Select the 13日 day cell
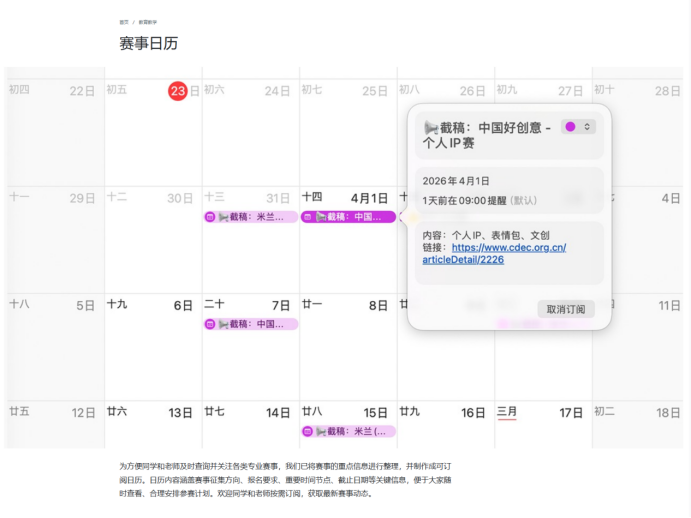 (x=152, y=425)
